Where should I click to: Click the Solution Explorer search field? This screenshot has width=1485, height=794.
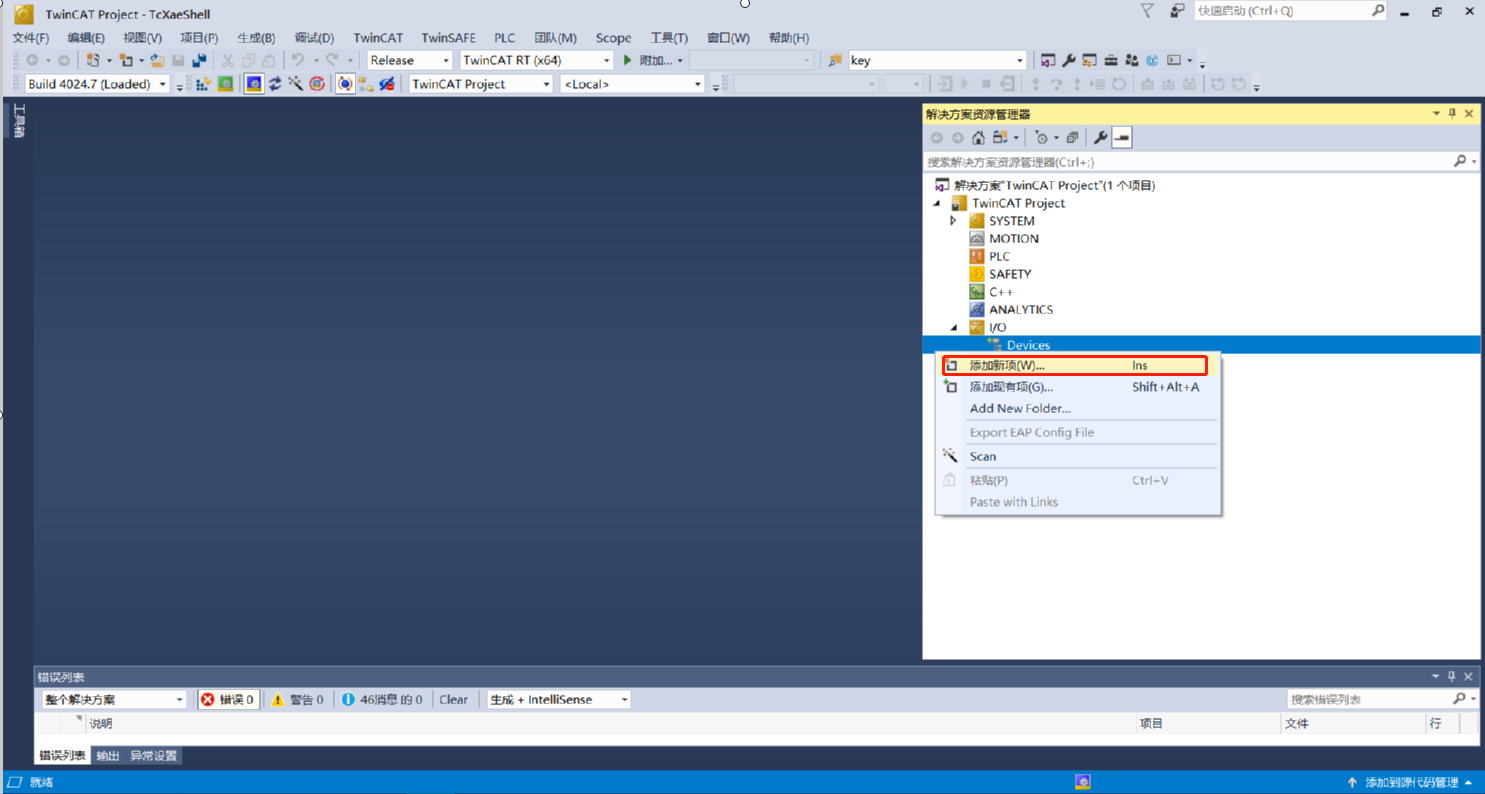coord(1188,161)
